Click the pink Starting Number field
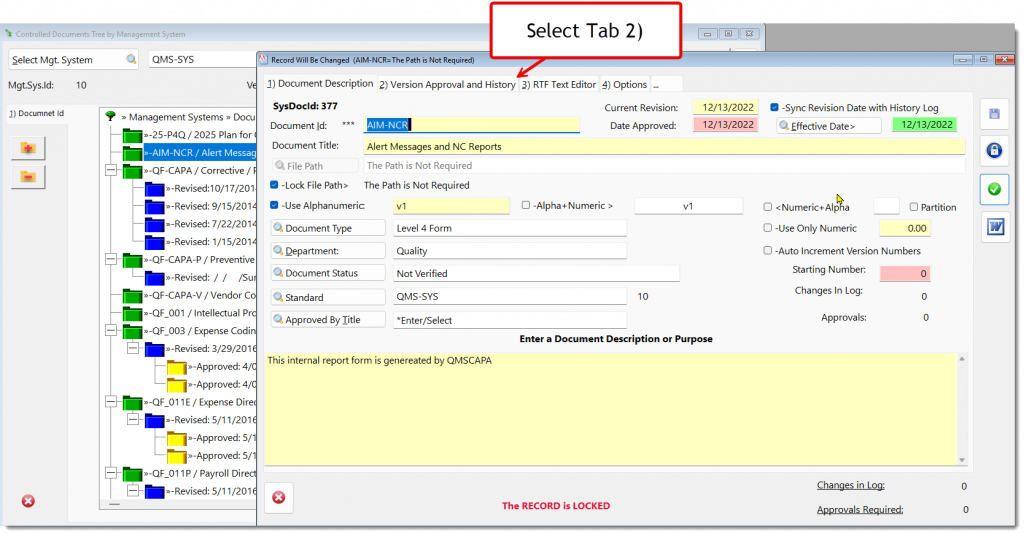1024x535 pixels. (x=904, y=273)
